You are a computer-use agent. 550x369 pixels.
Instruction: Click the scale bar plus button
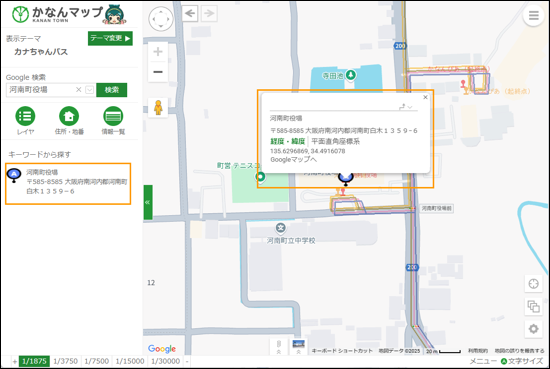[x=15, y=361]
